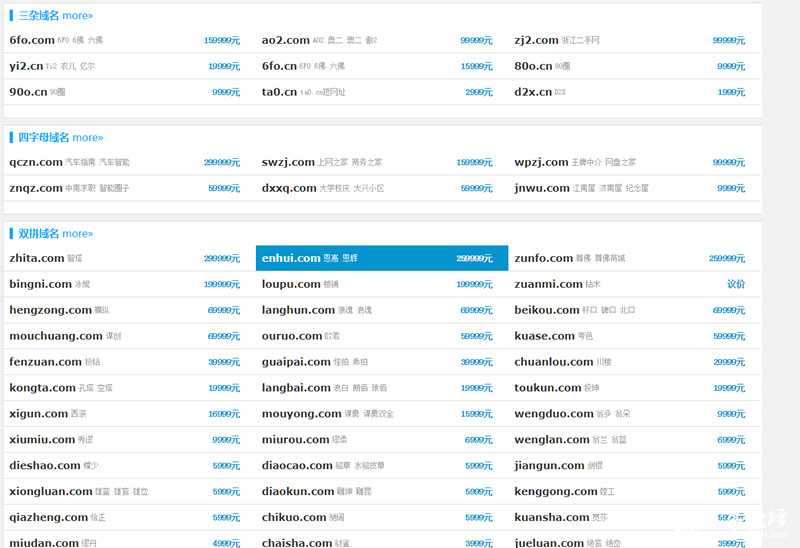Image resolution: width=800 pixels, height=548 pixels.
Task: Click the 6fo.com domain listing
Action: click(32, 40)
